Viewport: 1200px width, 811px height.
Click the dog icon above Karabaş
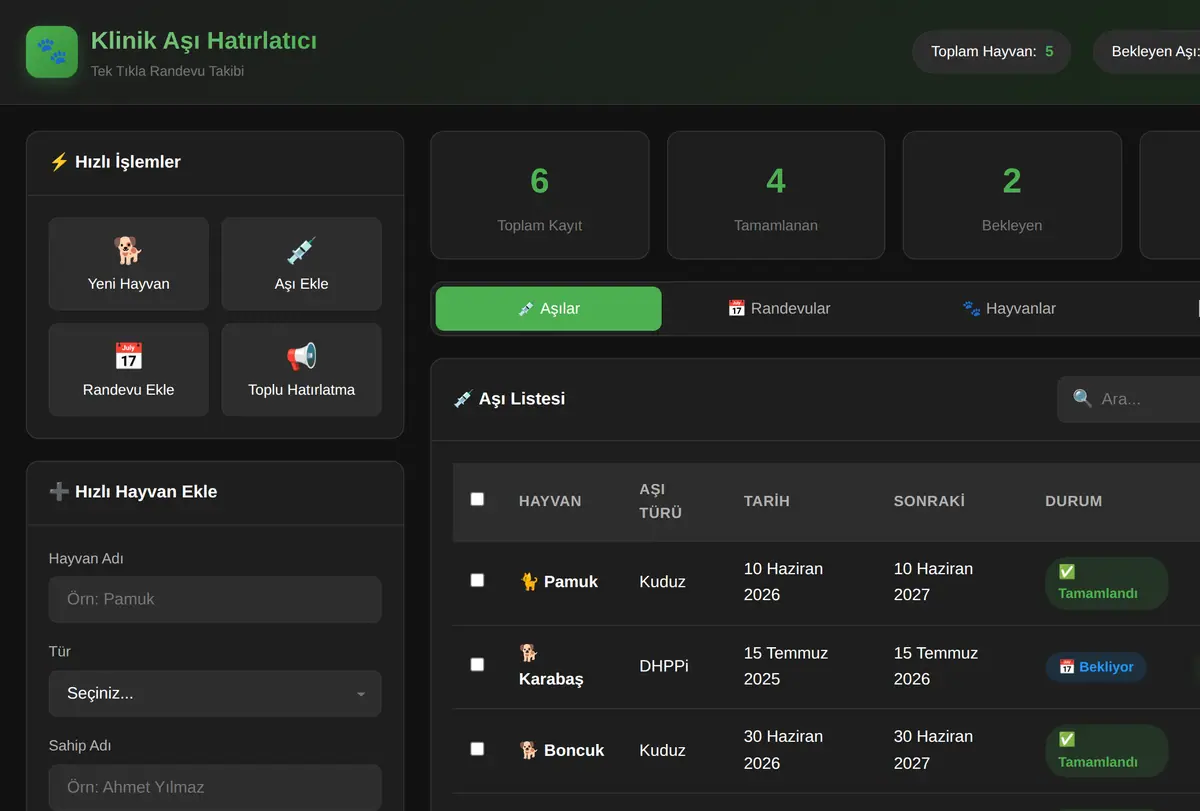tap(529, 652)
